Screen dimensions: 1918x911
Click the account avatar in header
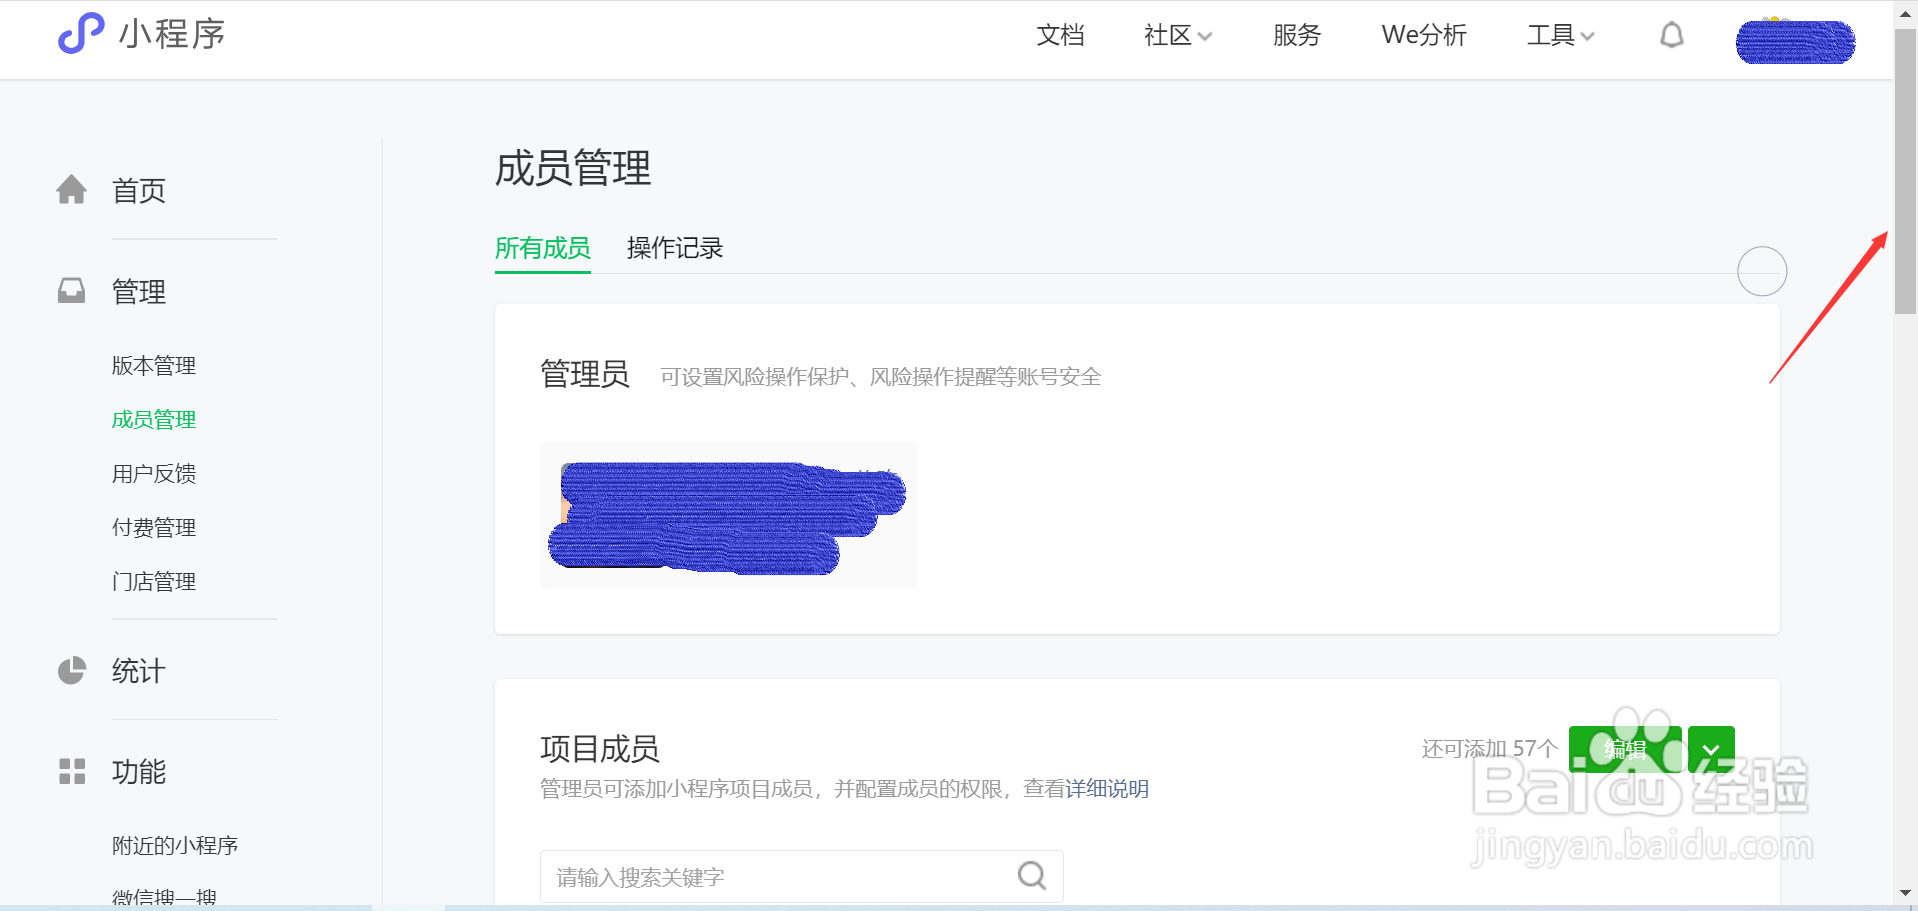[1795, 41]
